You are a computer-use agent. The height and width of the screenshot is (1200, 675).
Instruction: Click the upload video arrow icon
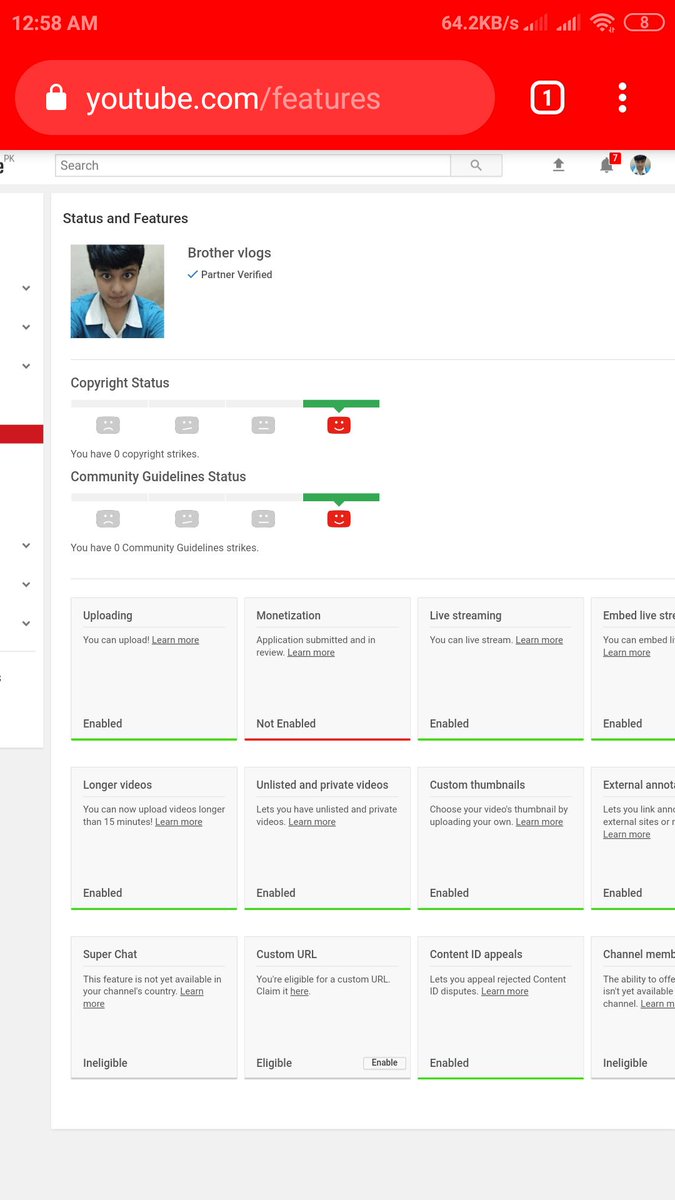tap(559, 165)
